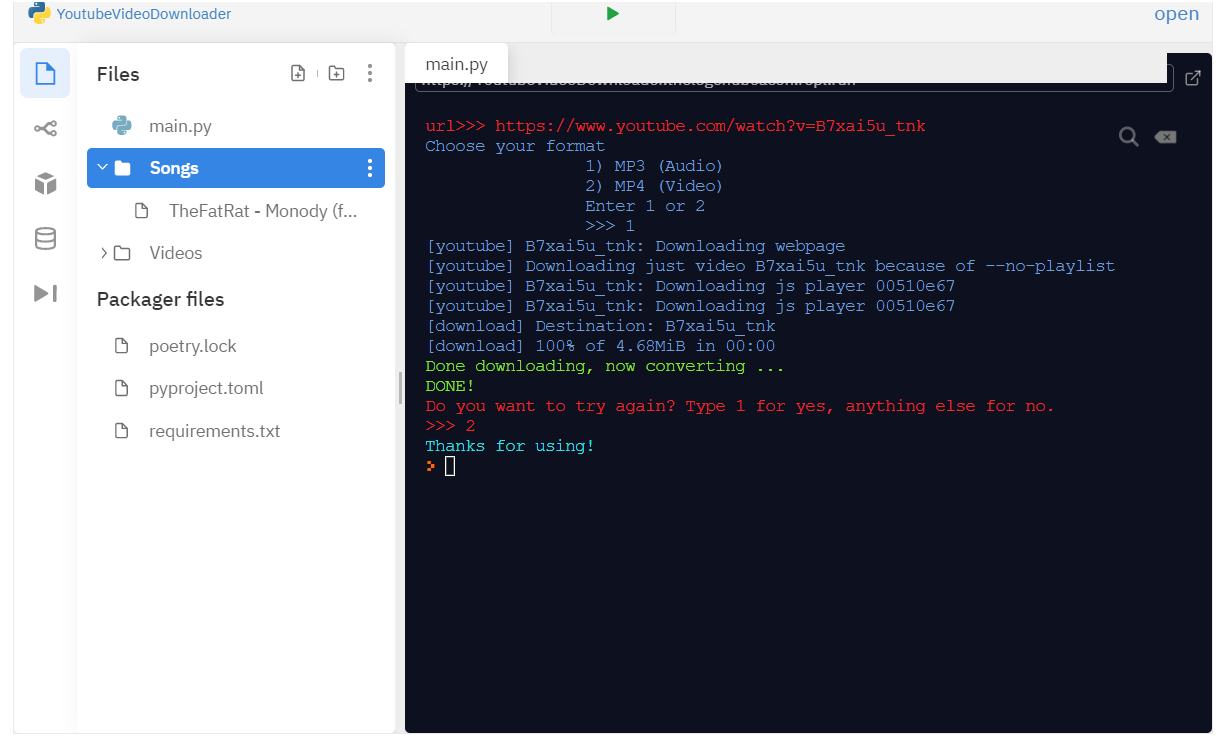Run the program with the green play button
The image size is (1224, 740).
[613, 14]
